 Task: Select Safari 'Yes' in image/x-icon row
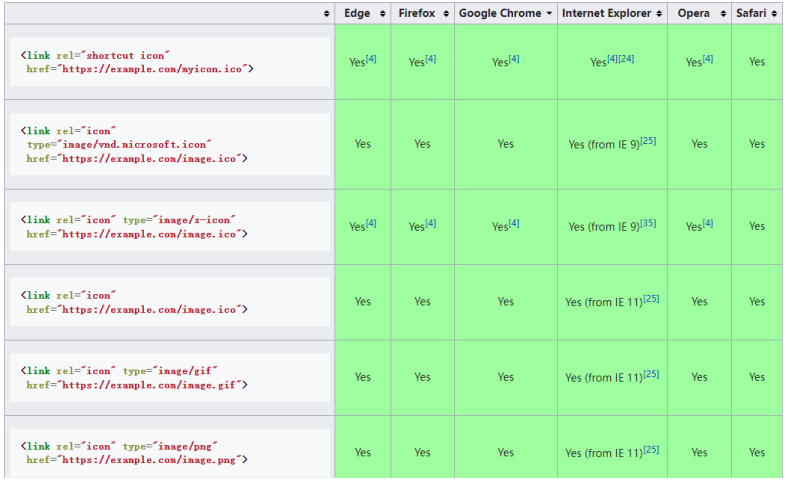(x=757, y=226)
